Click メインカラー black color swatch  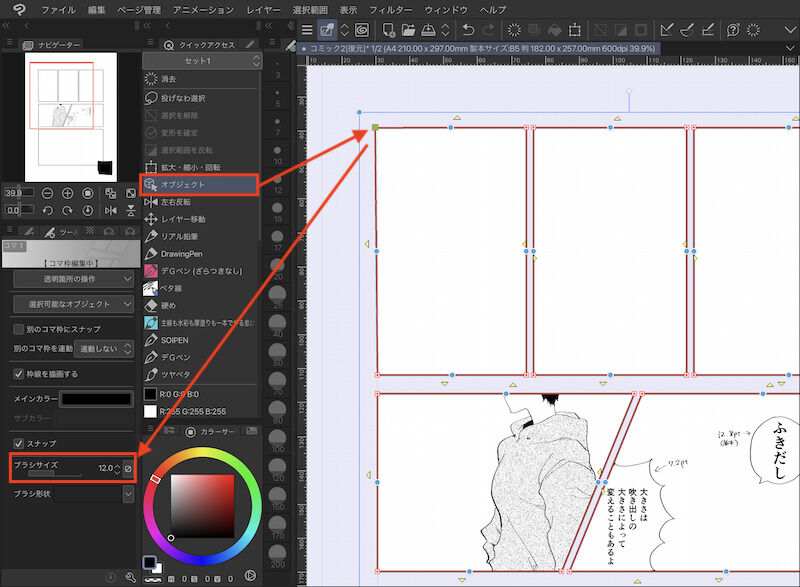(96, 399)
